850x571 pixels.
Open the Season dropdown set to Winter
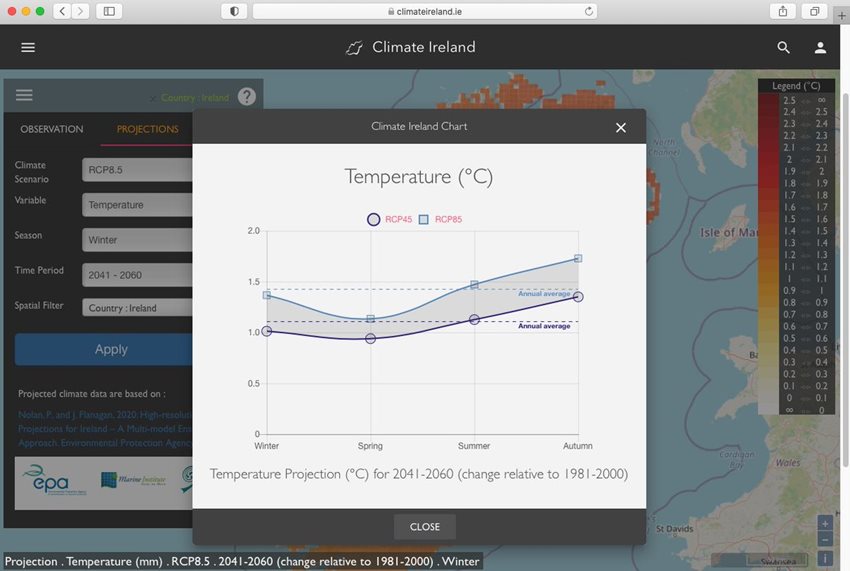coord(137,240)
